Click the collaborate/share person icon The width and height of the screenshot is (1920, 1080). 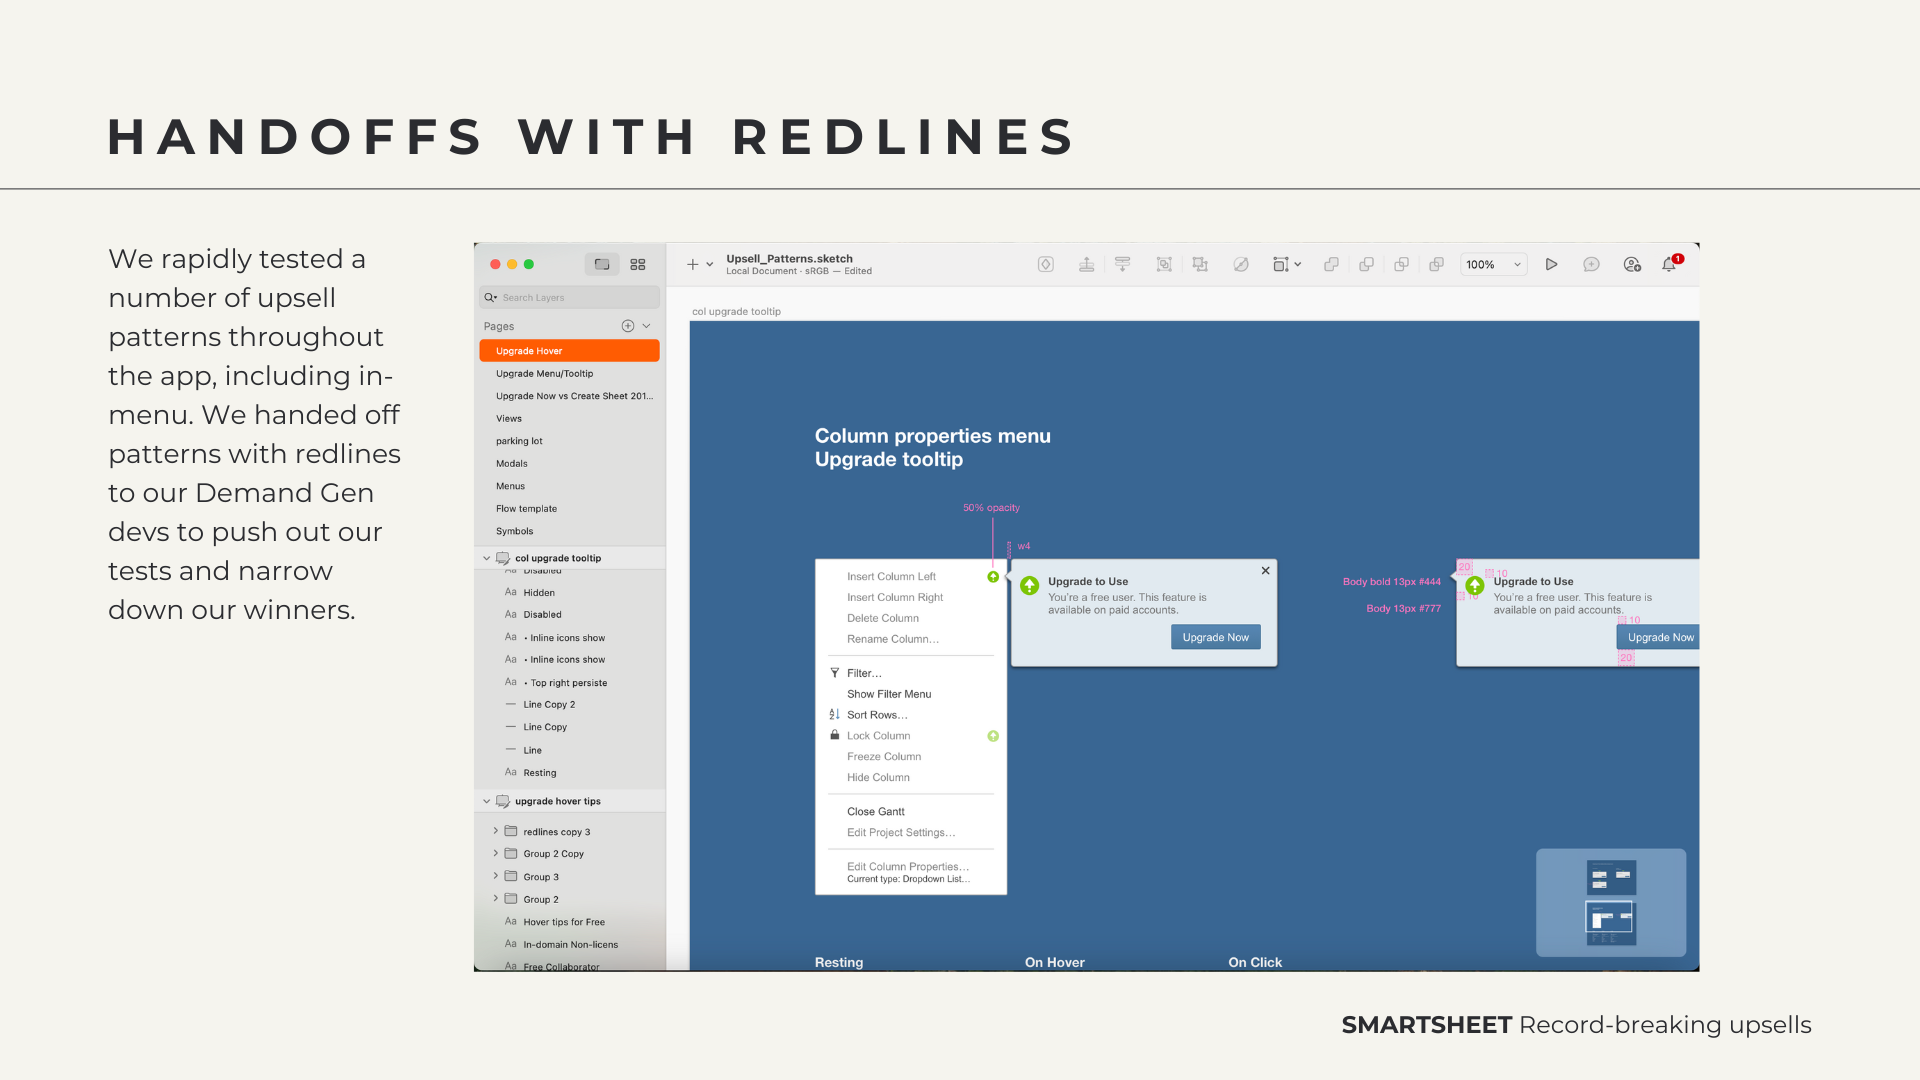tap(1632, 264)
